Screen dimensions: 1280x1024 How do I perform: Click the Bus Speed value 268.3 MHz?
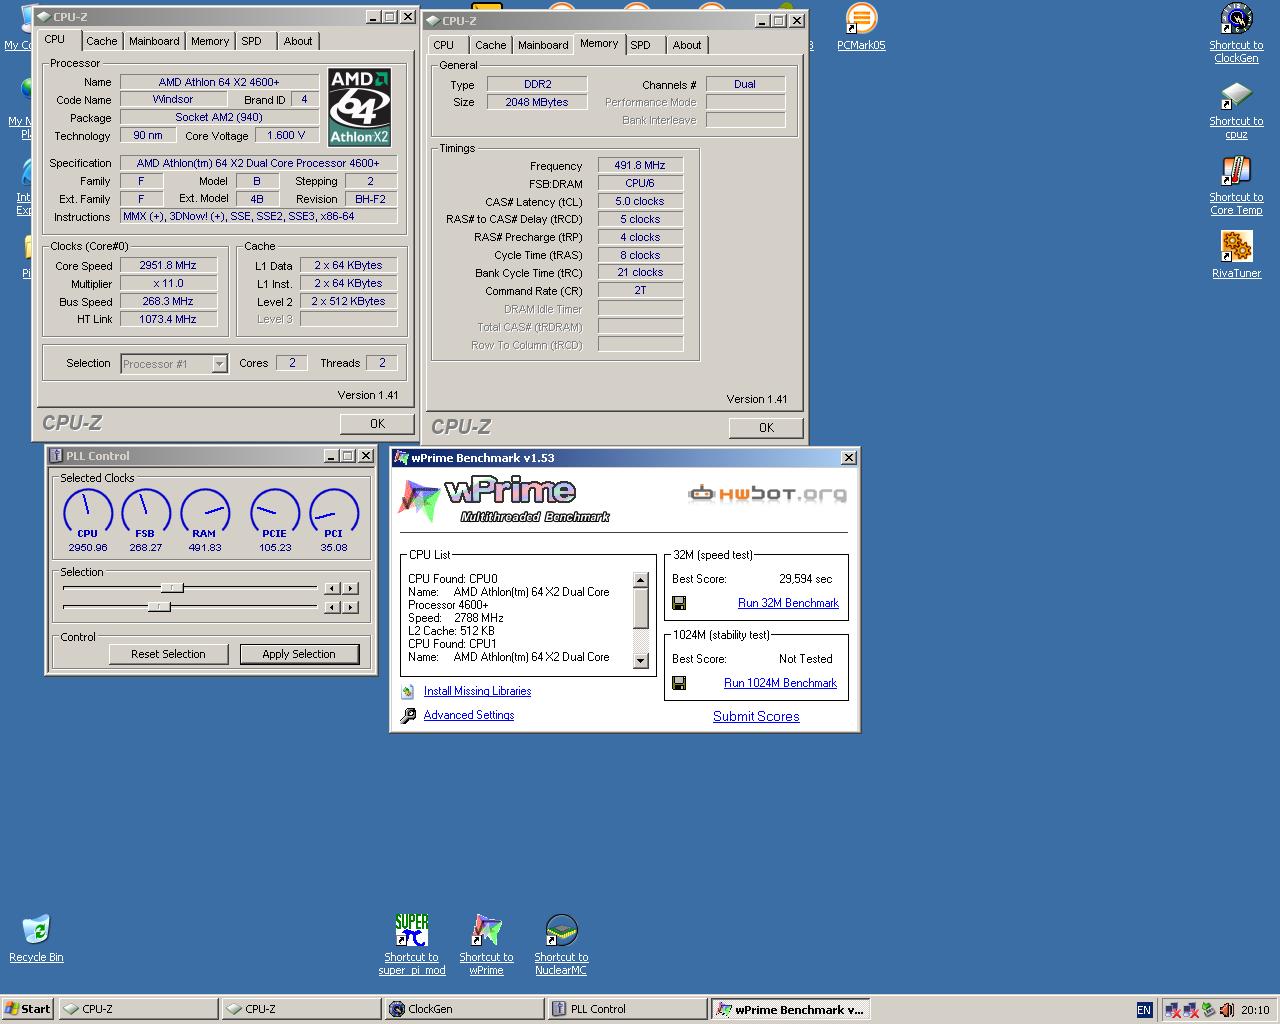pyautogui.click(x=168, y=301)
